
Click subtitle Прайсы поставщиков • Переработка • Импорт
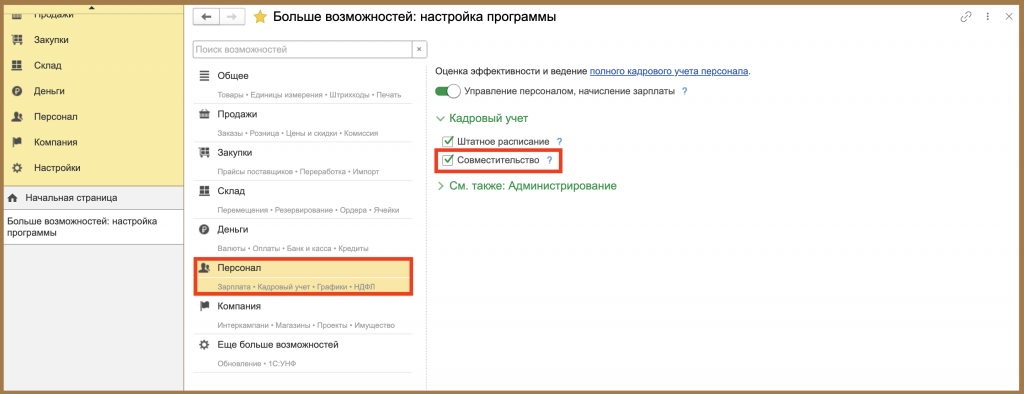[x=298, y=172]
